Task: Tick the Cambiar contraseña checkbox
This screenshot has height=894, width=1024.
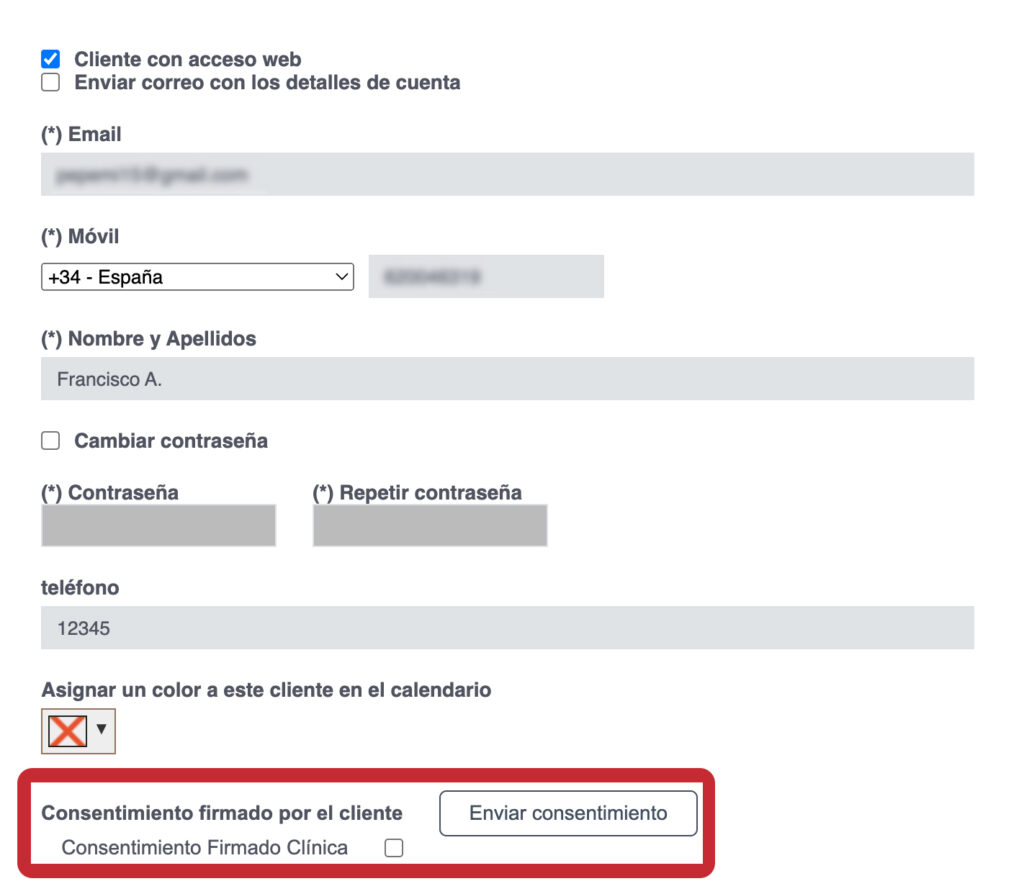Action: pyautogui.click(x=50, y=441)
